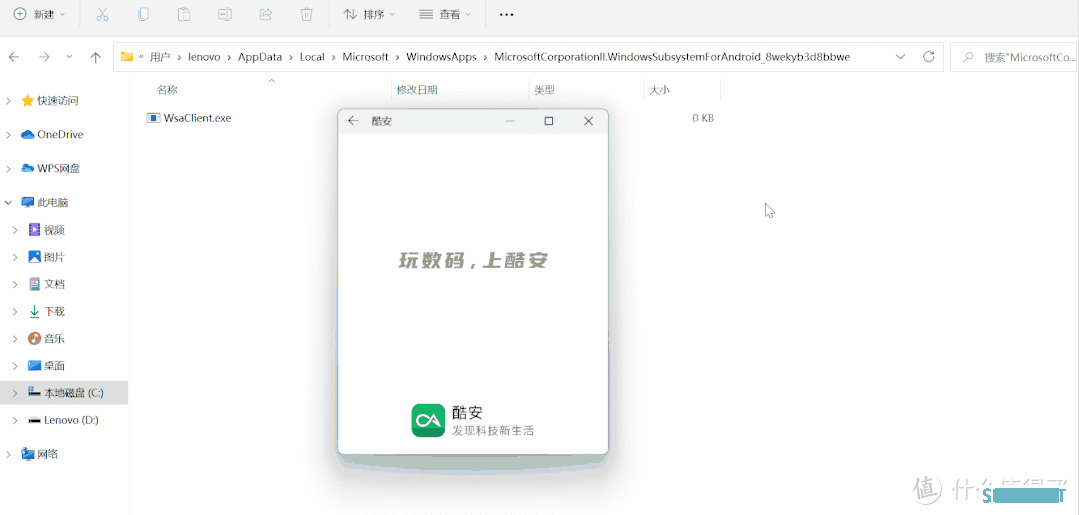Click back arrow in 酷安 window
1079x515 pixels.
[353, 121]
